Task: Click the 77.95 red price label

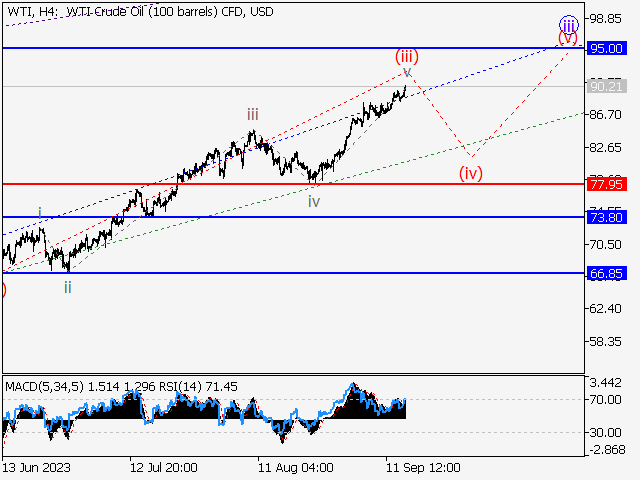Action: point(607,184)
